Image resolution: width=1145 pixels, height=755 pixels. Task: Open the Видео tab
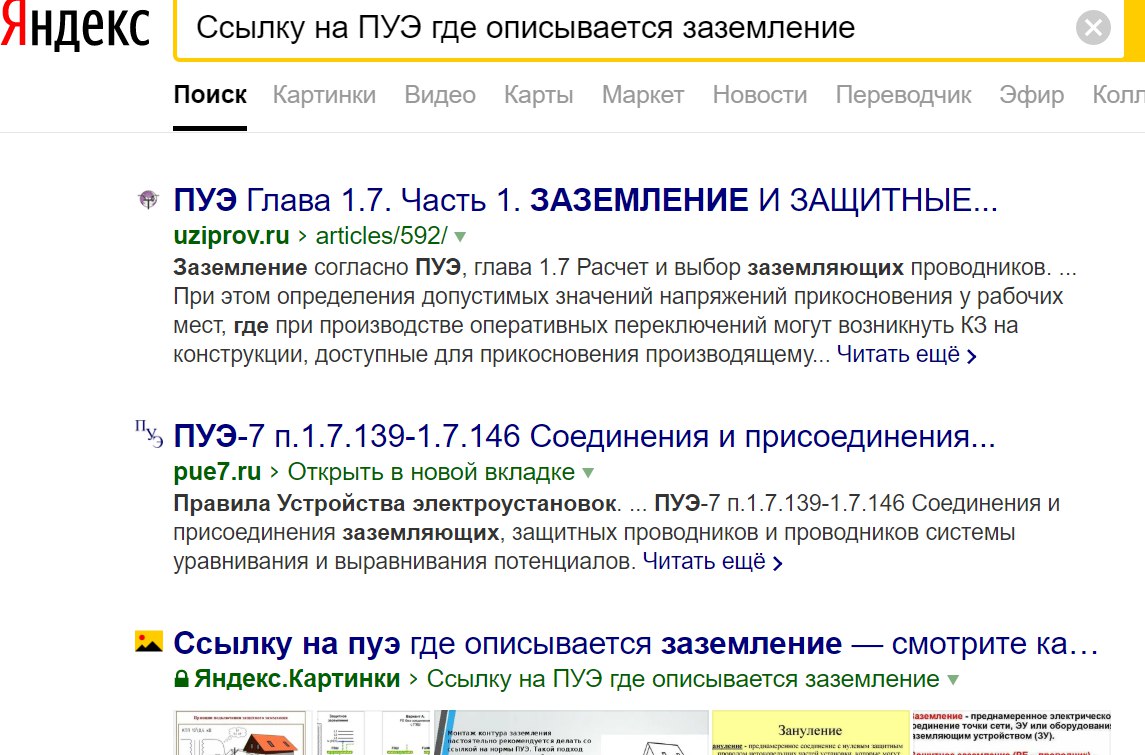pos(440,95)
